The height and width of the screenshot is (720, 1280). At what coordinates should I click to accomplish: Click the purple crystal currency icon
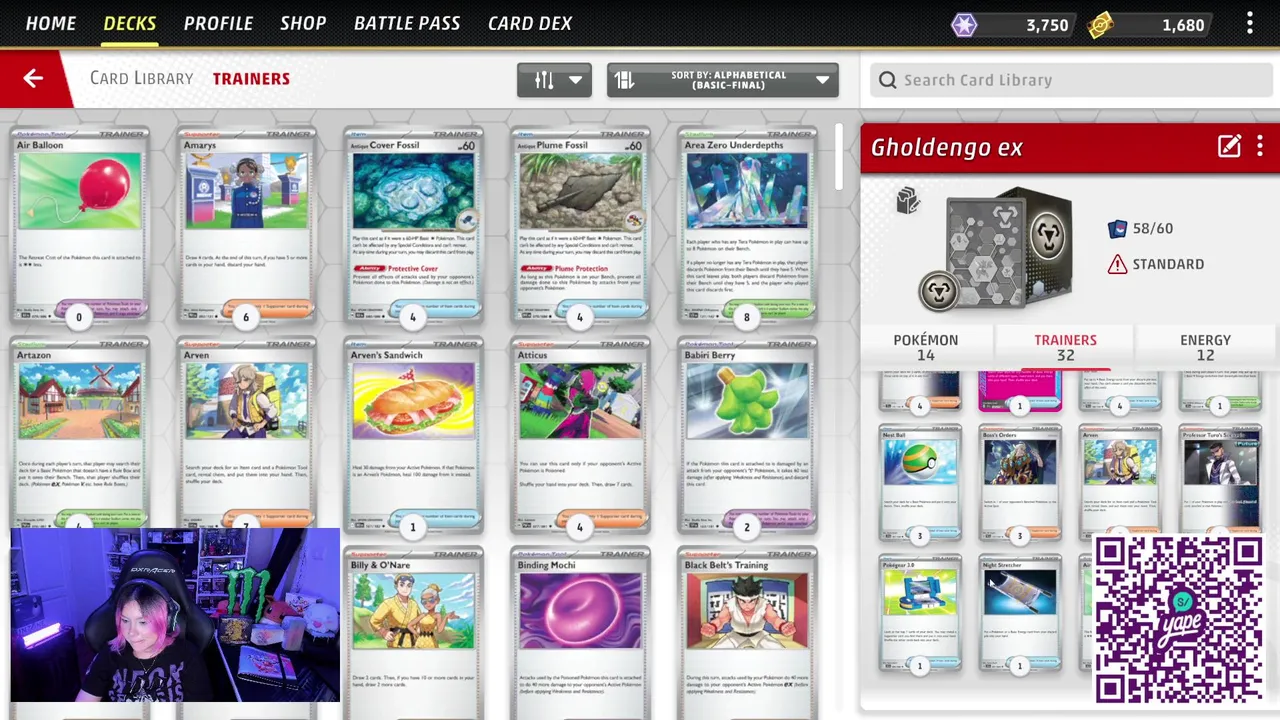pyautogui.click(x=964, y=25)
